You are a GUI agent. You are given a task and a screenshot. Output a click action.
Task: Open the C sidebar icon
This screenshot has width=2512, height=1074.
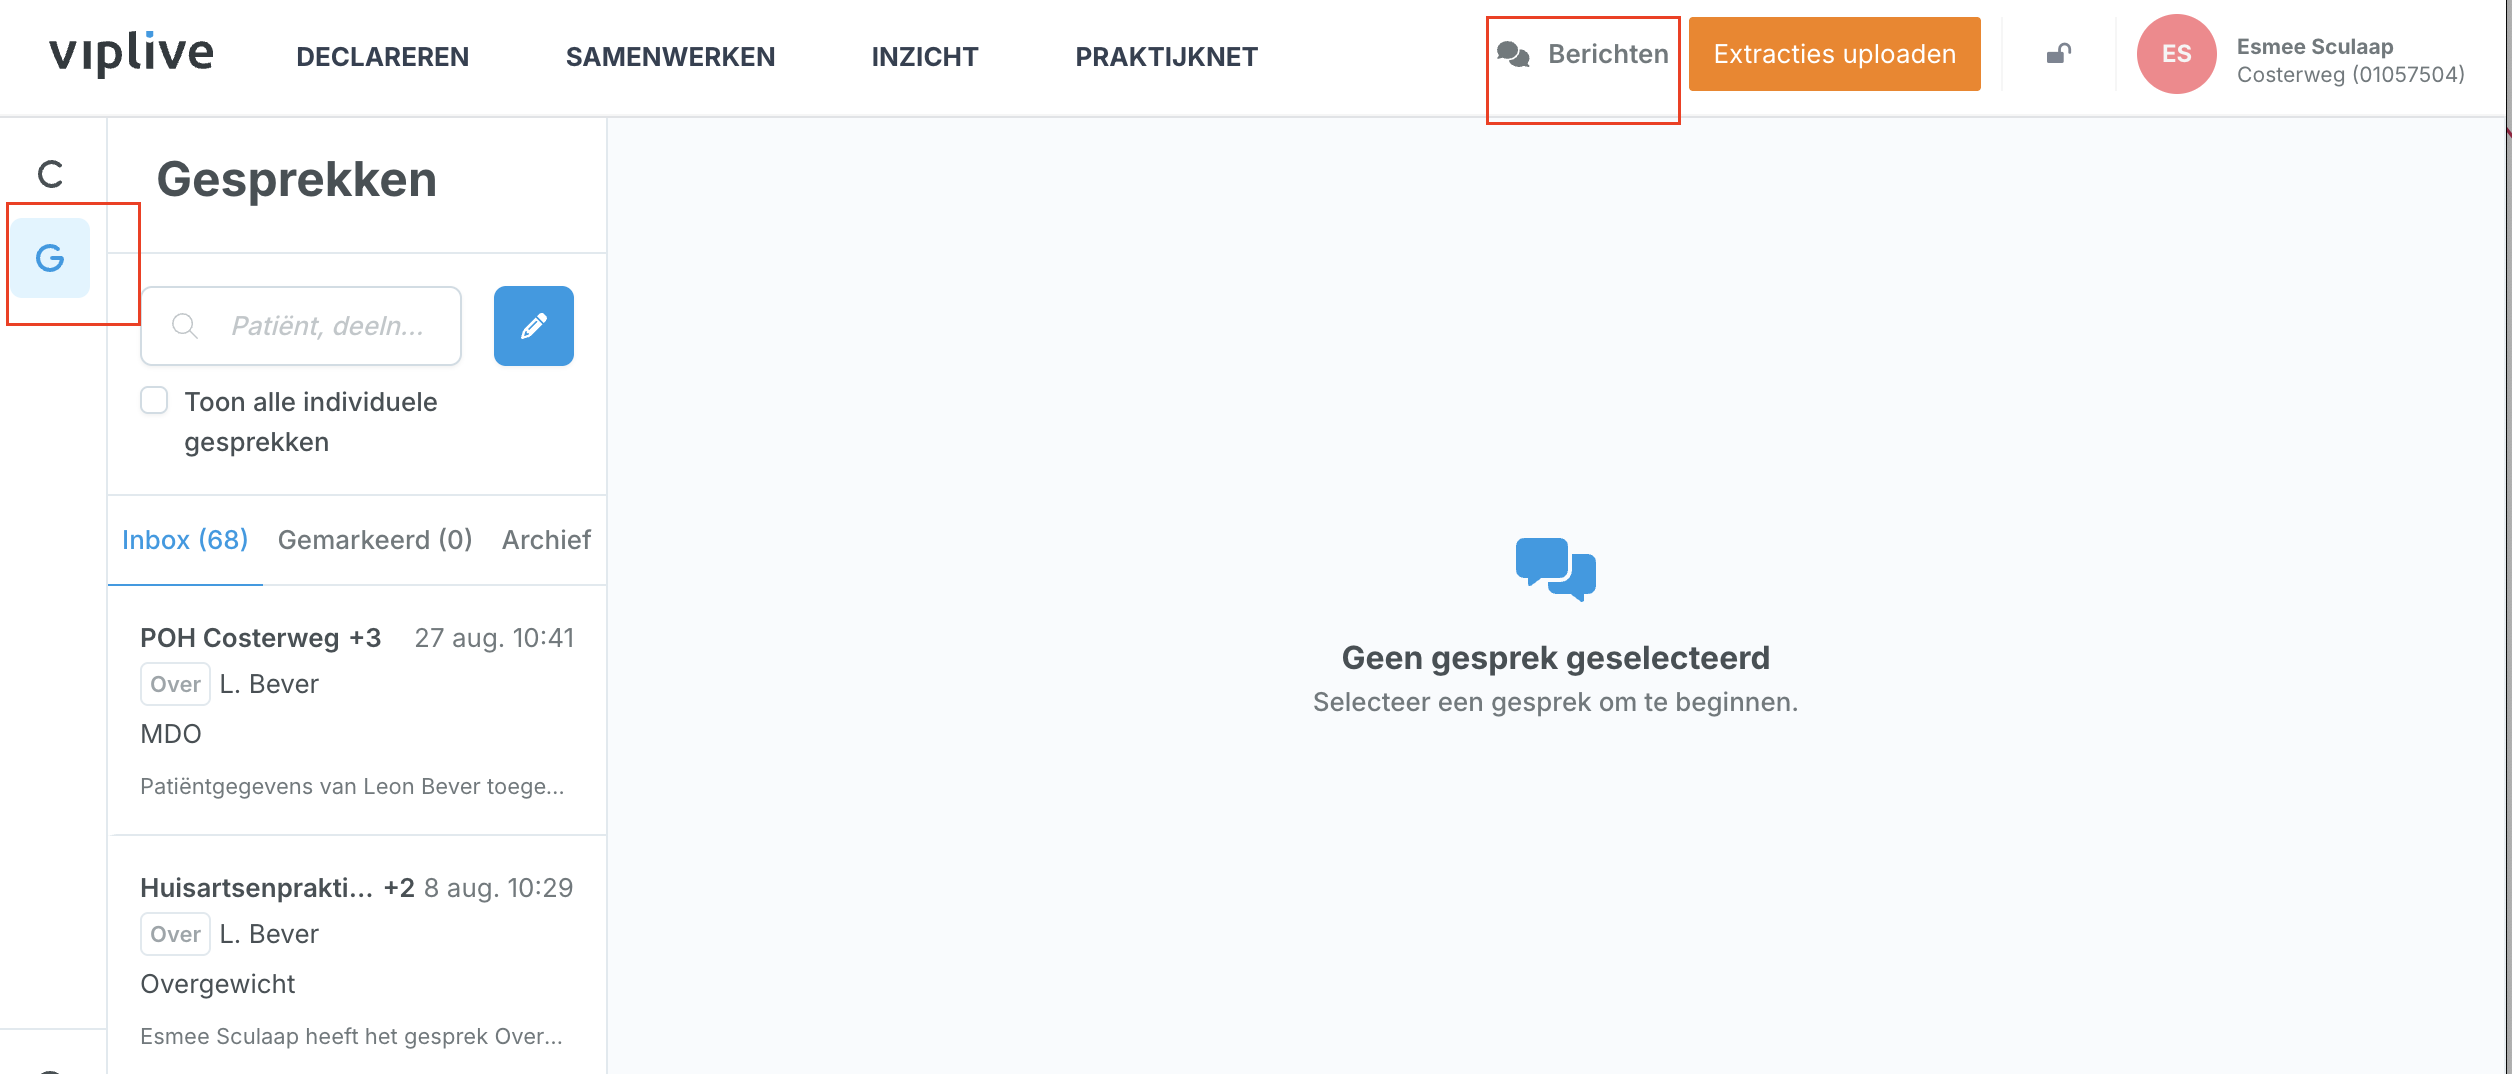point(50,174)
